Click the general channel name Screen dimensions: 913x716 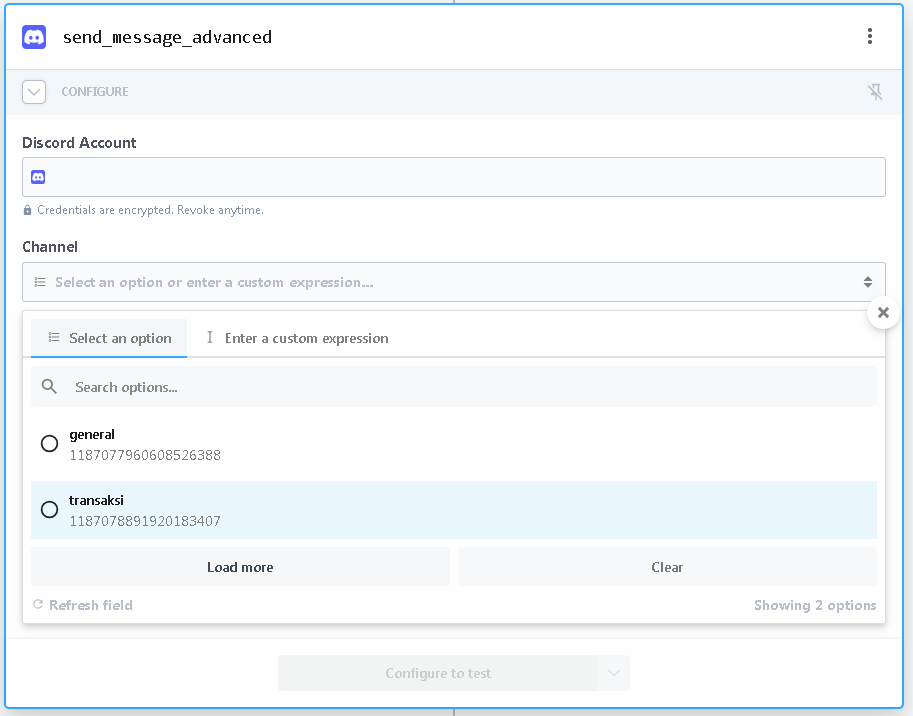[92, 435]
